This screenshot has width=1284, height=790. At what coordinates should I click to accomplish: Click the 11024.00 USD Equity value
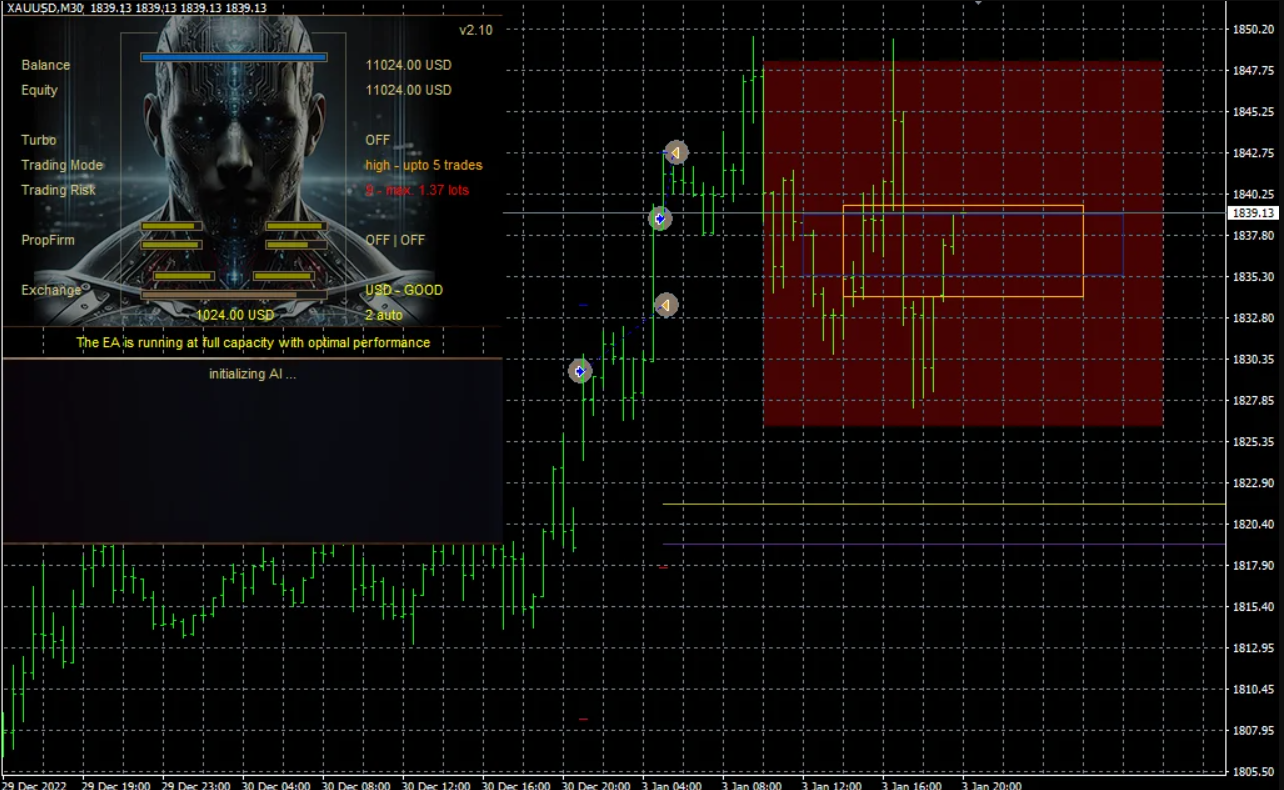[408, 90]
